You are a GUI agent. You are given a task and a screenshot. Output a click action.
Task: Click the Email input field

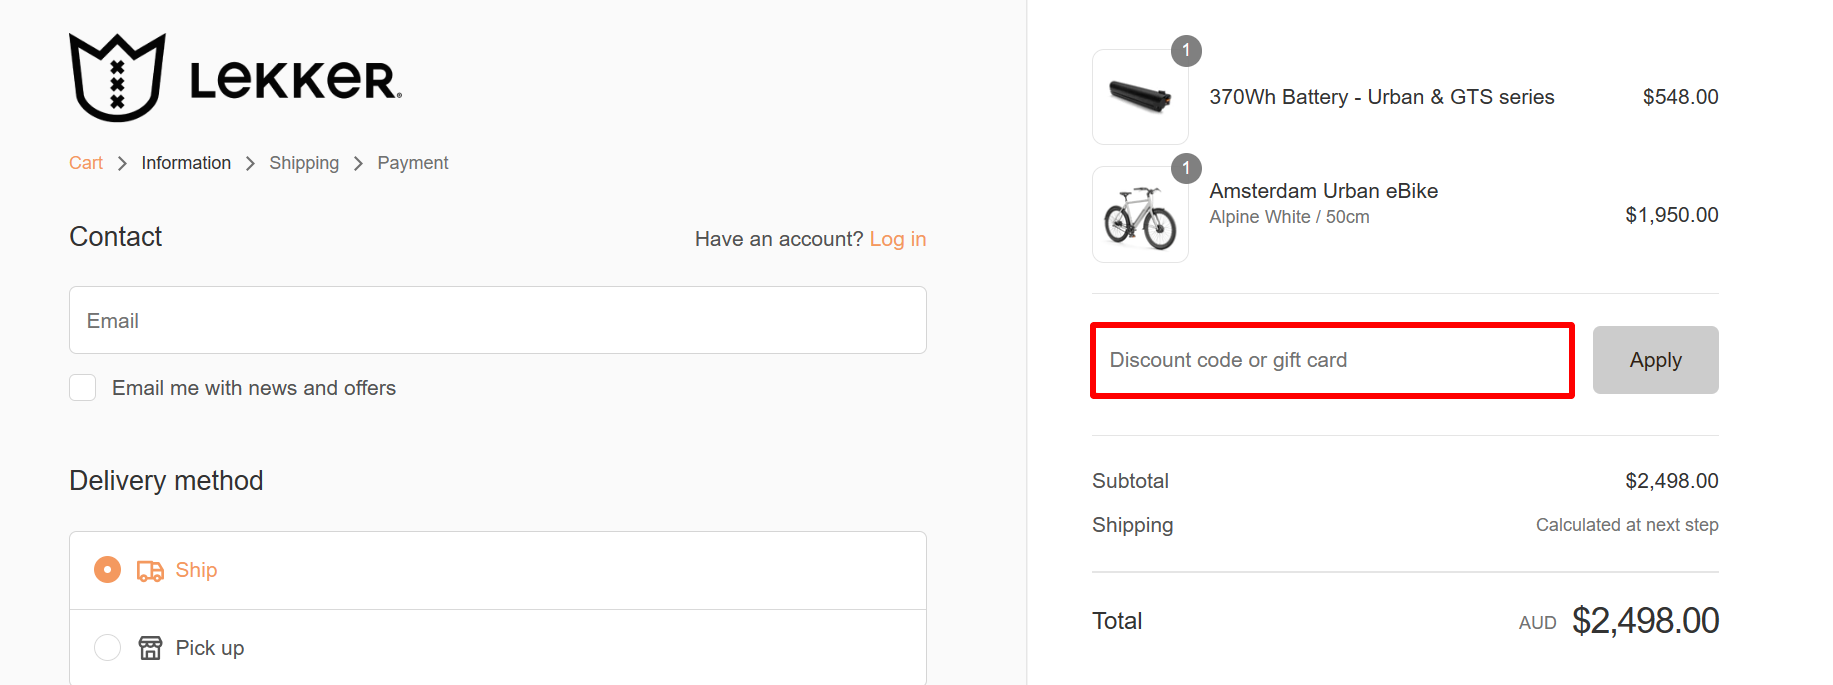coord(497,320)
